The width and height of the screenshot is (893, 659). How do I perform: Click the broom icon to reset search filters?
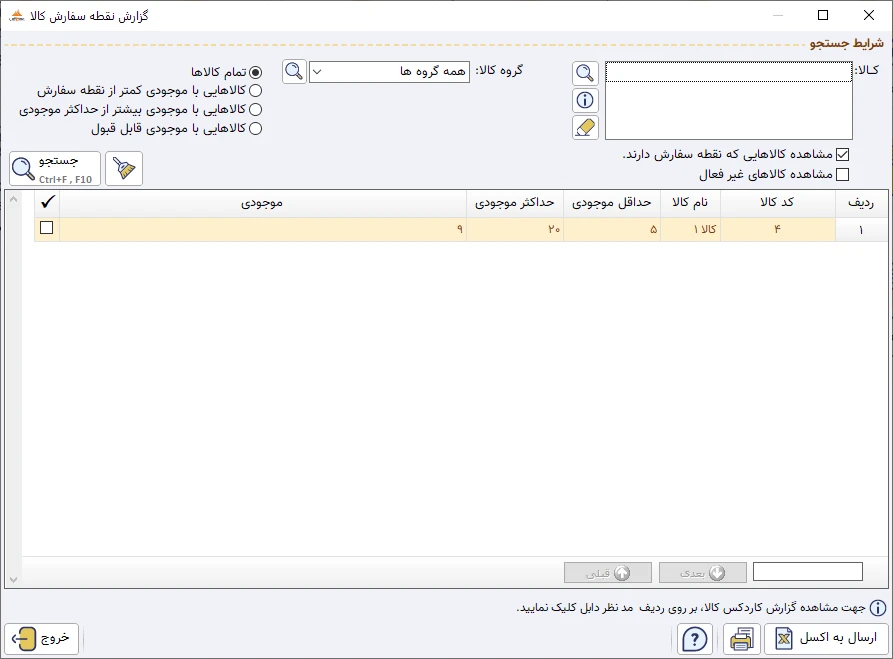click(123, 168)
